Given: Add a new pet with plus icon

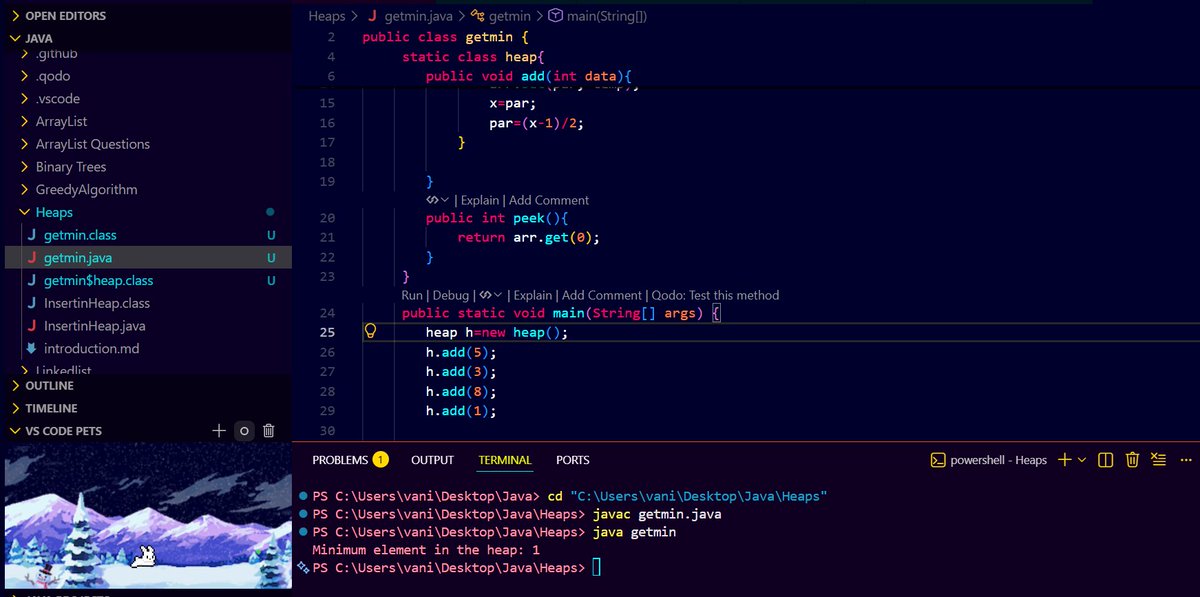Looking at the screenshot, I should (219, 431).
